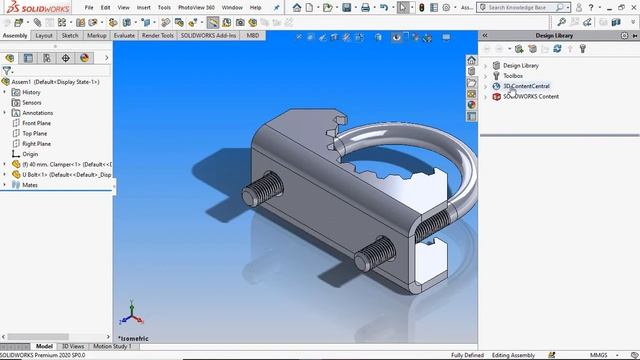This screenshot has width=640, height=360.
Task: Open a file using the Open folder icon
Action: click(327, 7)
